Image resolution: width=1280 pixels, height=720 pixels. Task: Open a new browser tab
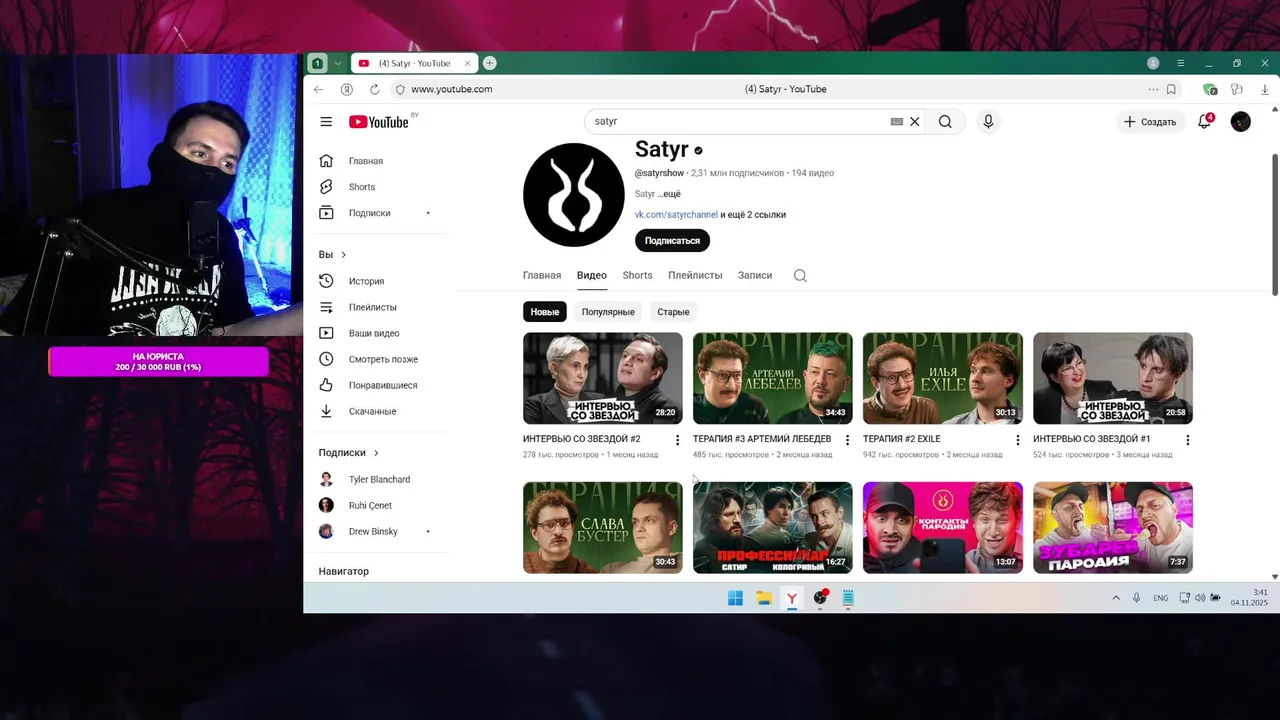tap(490, 63)
